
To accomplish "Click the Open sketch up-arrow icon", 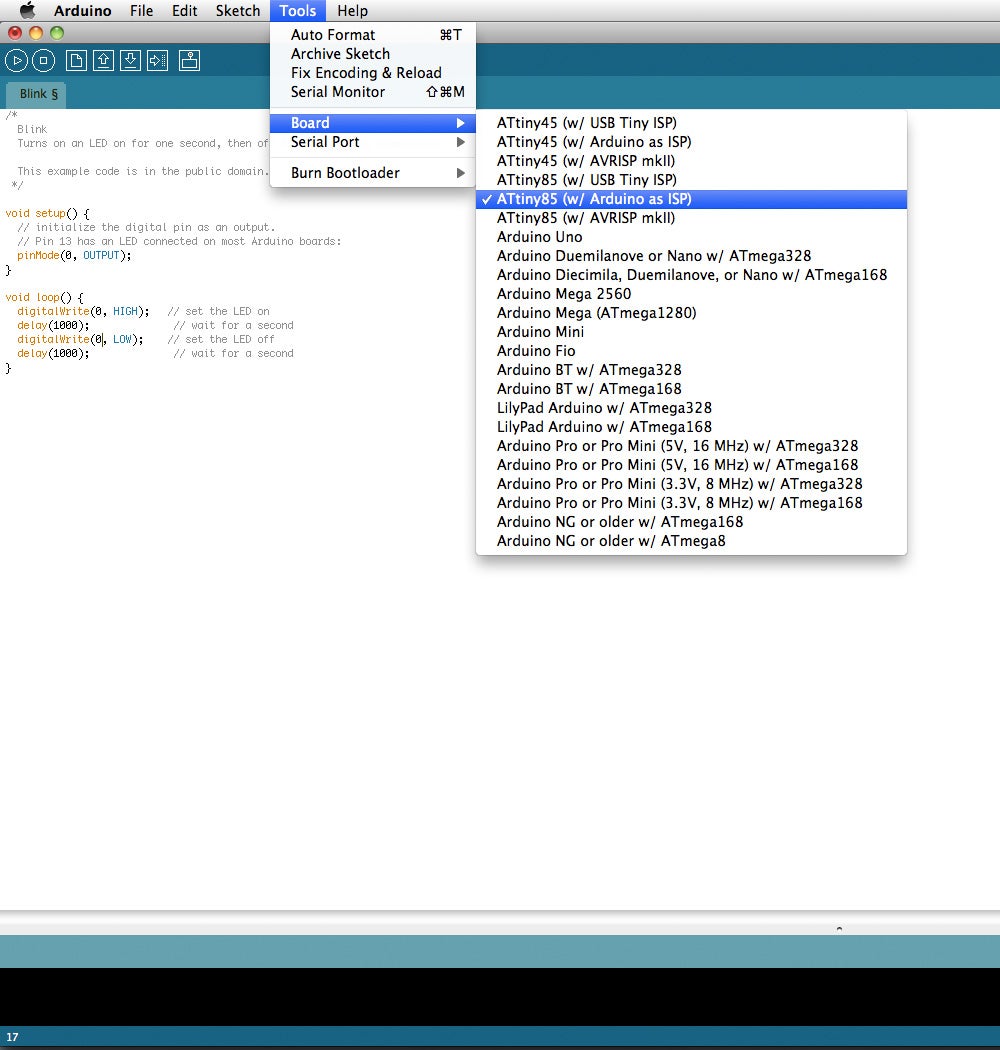I will [103, 61].
